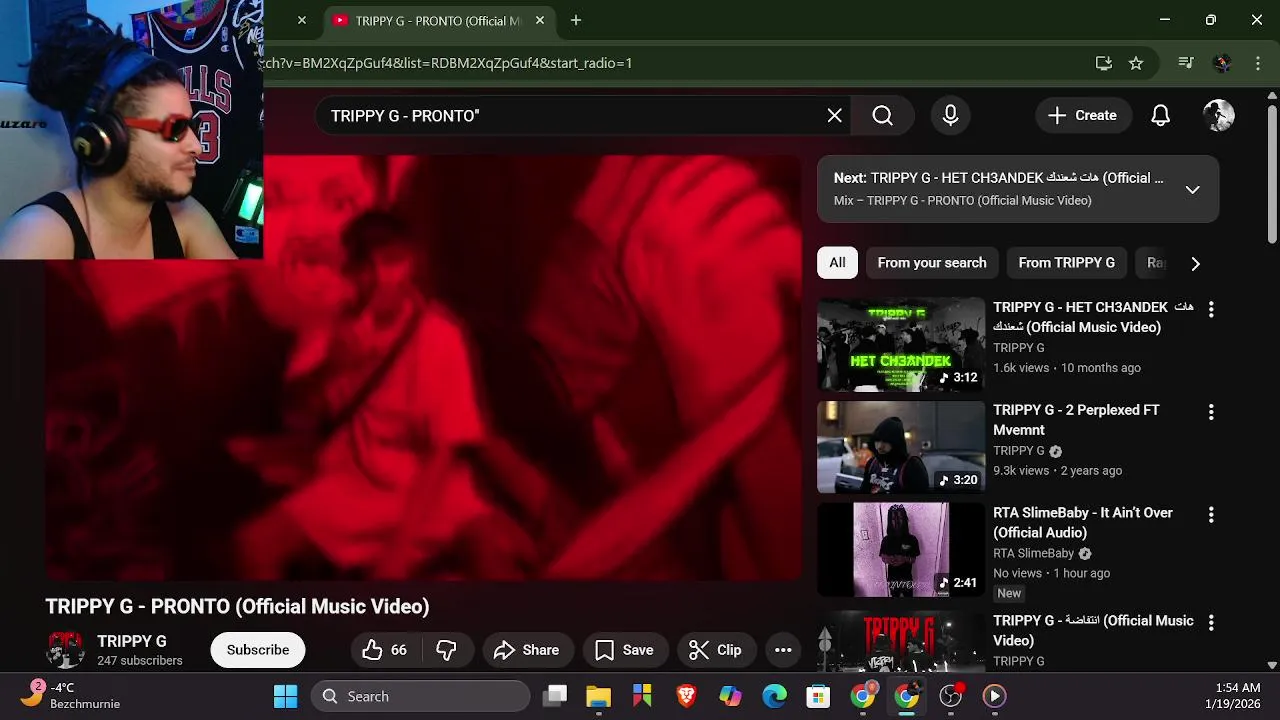Open RTA SlimeBaby channel name

click(1033, 553)
